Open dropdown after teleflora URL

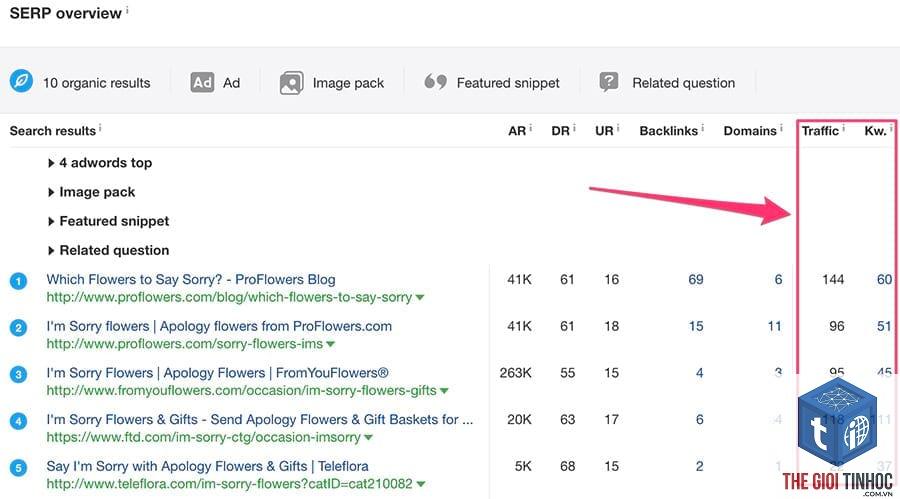(421, 484)
